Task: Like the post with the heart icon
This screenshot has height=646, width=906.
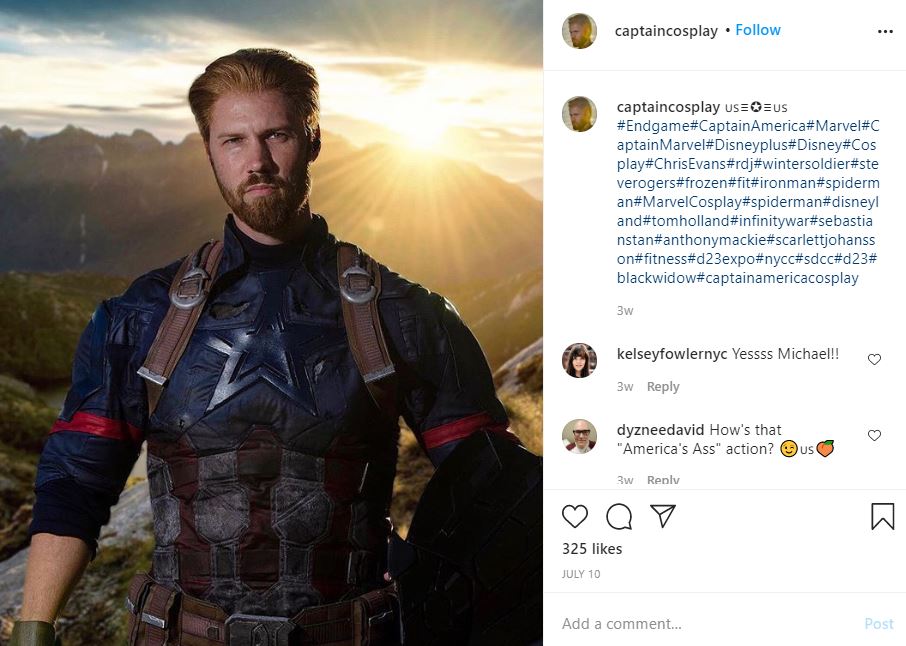Action: click(575, 516)
